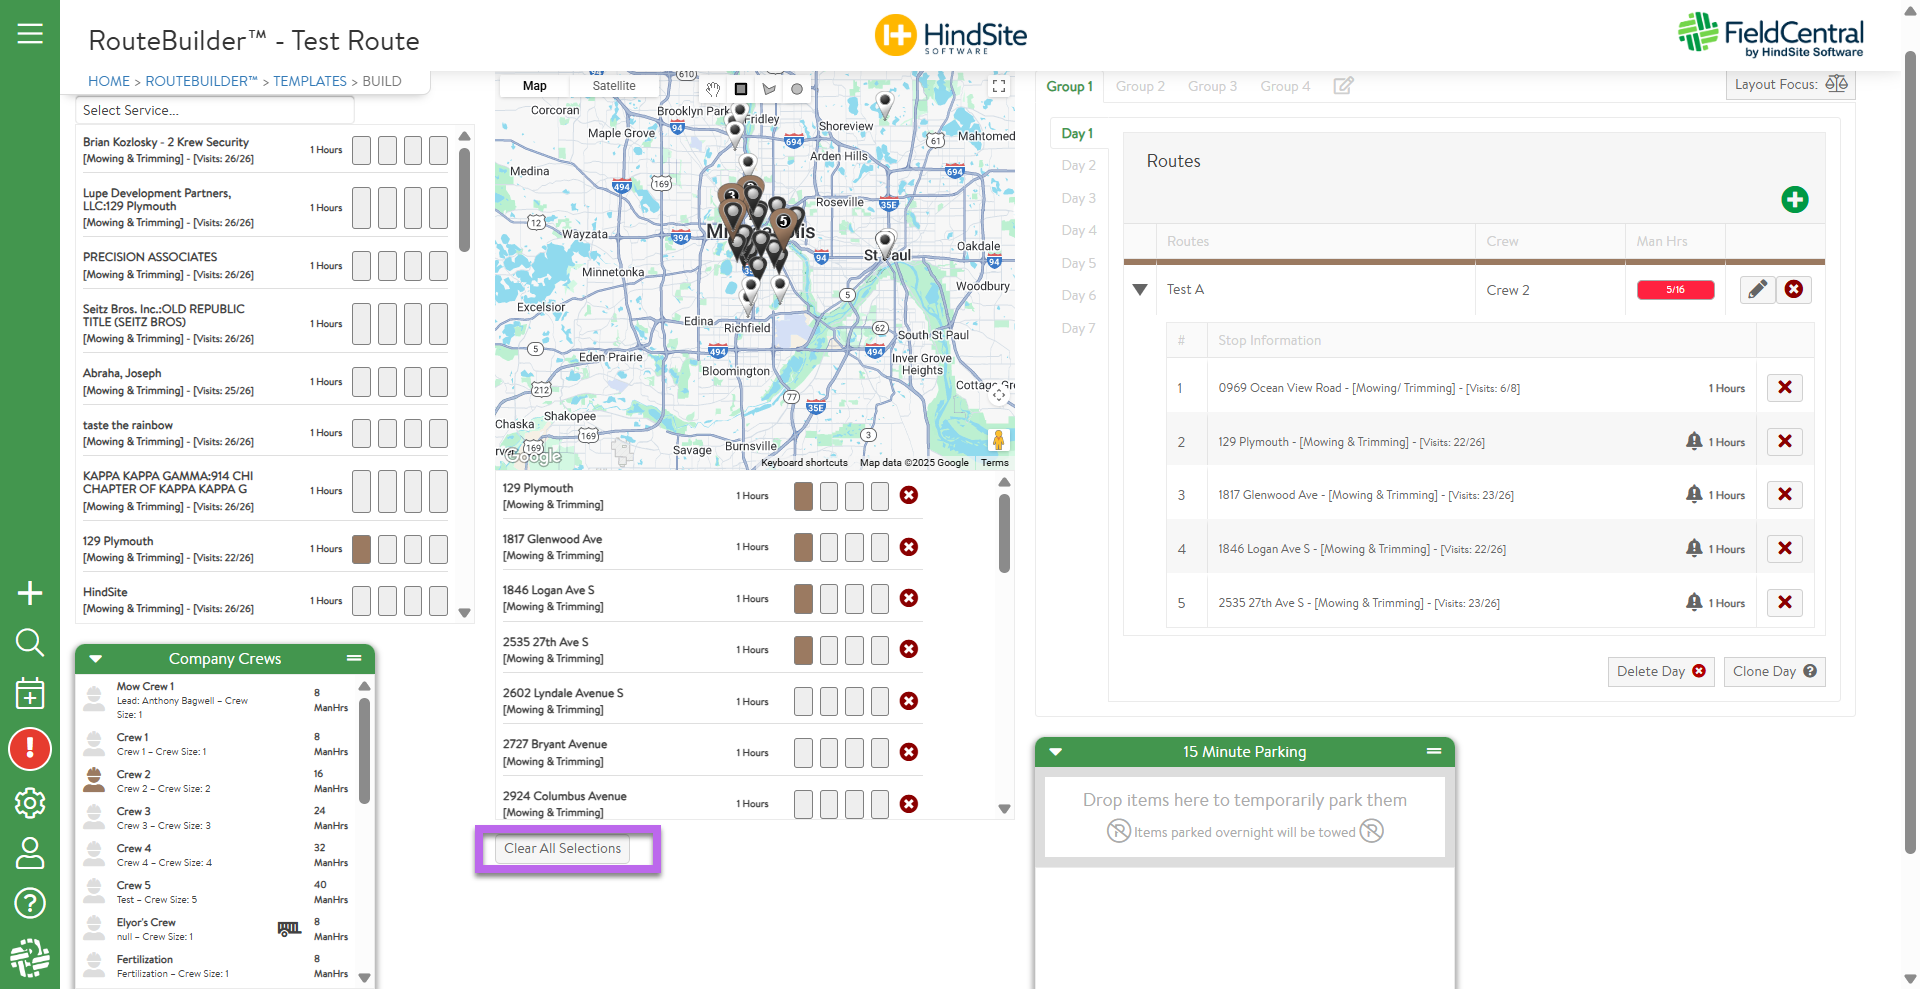The width and height of the screenshot is (1920, 989).
Task: Switch to the Group 2 tab
Action: click(1140, 87)
